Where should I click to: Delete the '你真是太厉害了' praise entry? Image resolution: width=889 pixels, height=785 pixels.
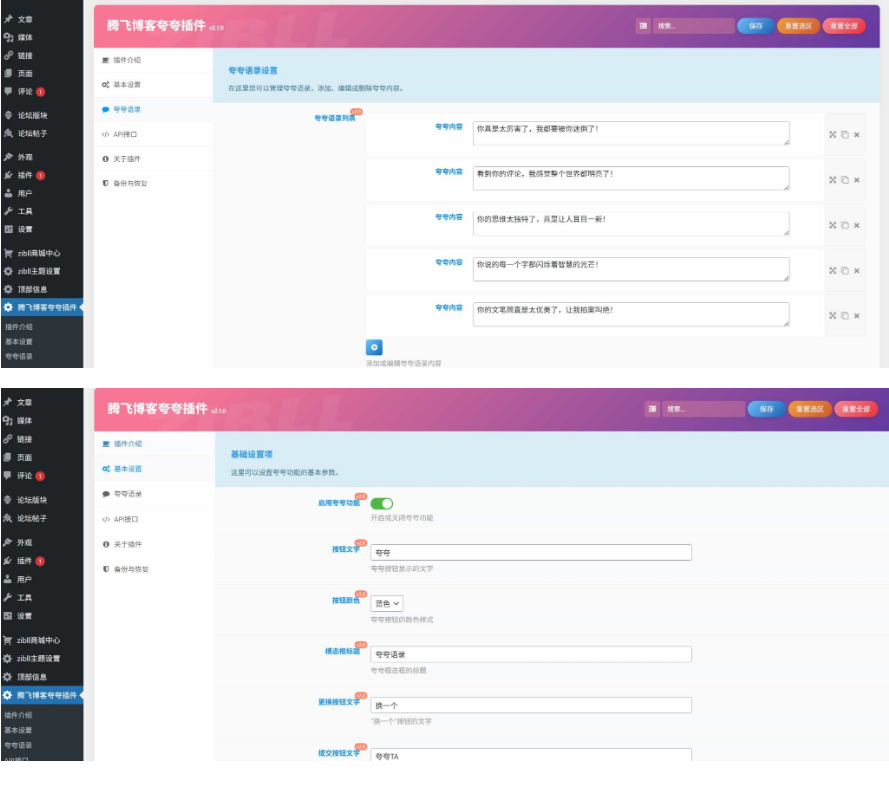[x=857, y=135]
